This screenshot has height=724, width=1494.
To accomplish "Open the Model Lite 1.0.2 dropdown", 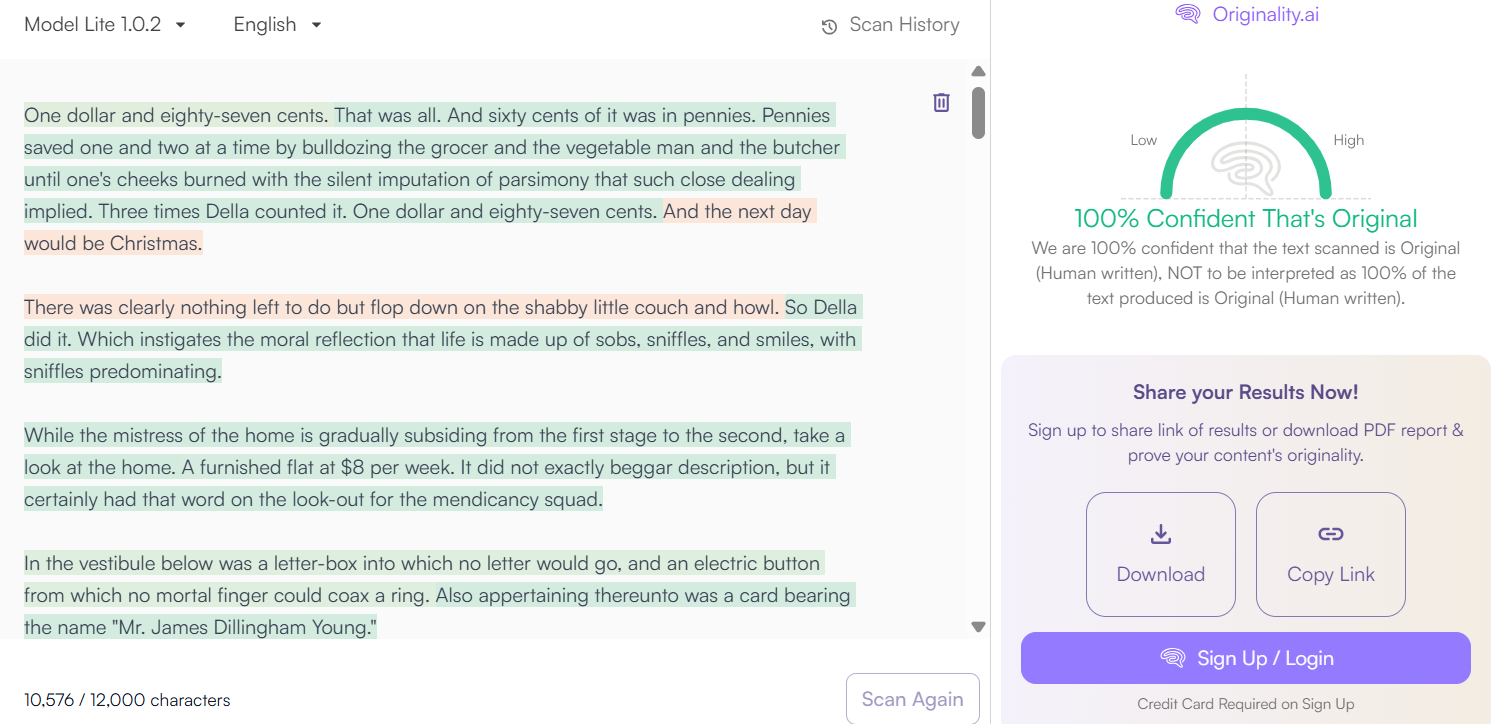I will 105,25.
